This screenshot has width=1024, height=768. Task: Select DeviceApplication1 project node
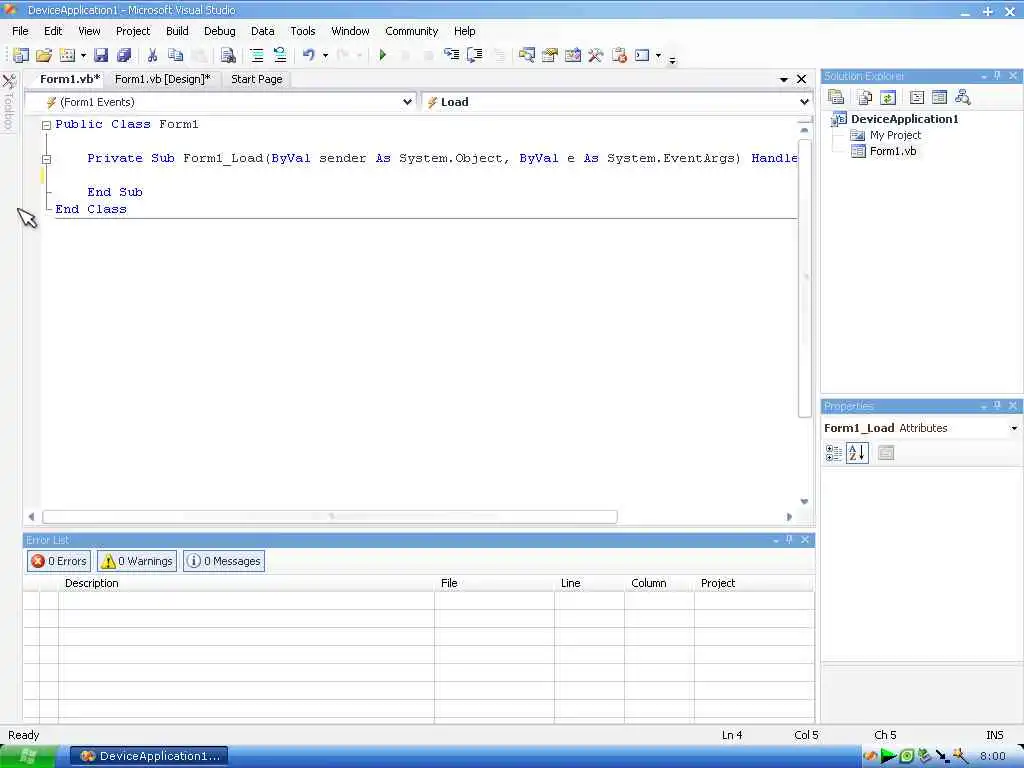(x=904, y=119)
